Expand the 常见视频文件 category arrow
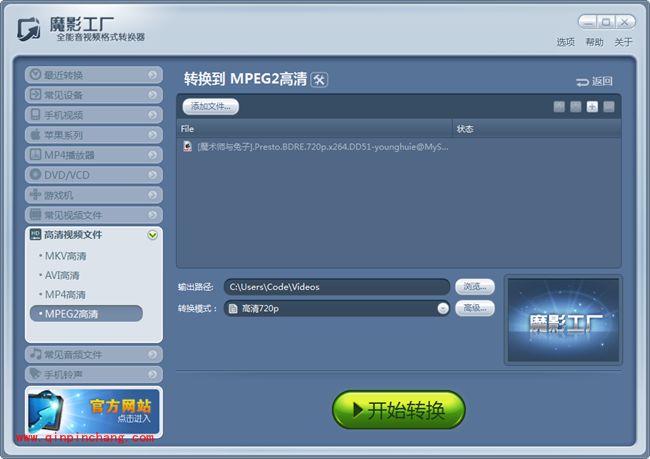The image size is (650, 459). (153, 214)
